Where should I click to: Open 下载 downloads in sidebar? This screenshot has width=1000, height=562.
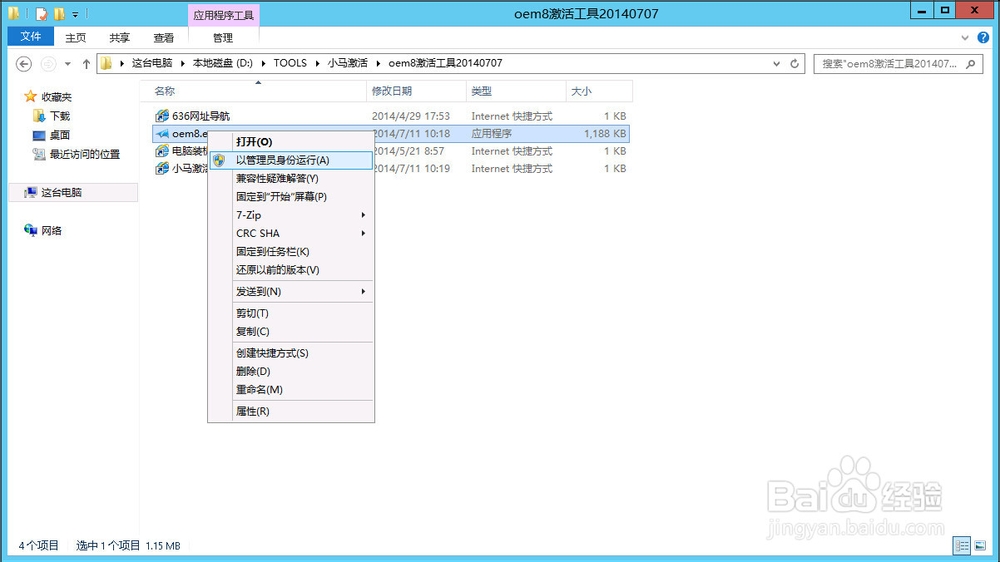[59, 116]
